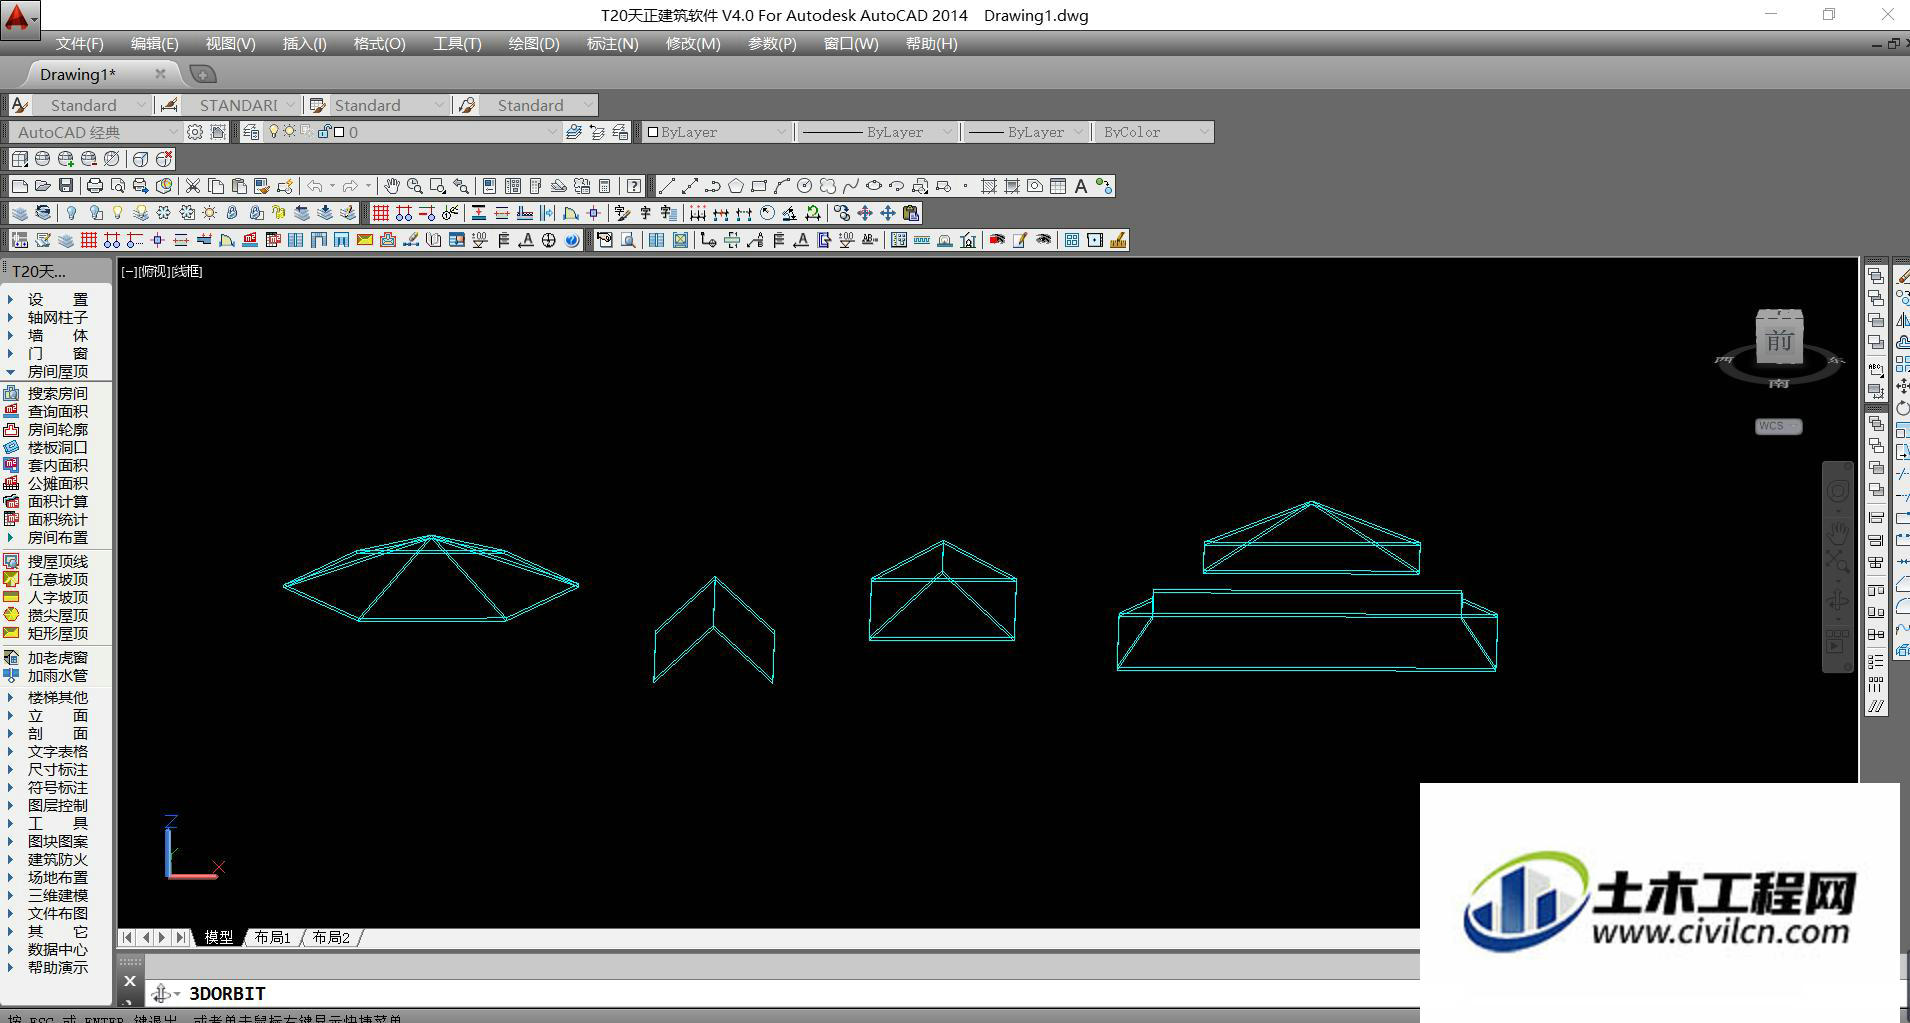The width and height of the screenshot is (1910, 1023).
Task: Activate the Pan hand tool in the toolbar
Action: [x=392, y=186]
